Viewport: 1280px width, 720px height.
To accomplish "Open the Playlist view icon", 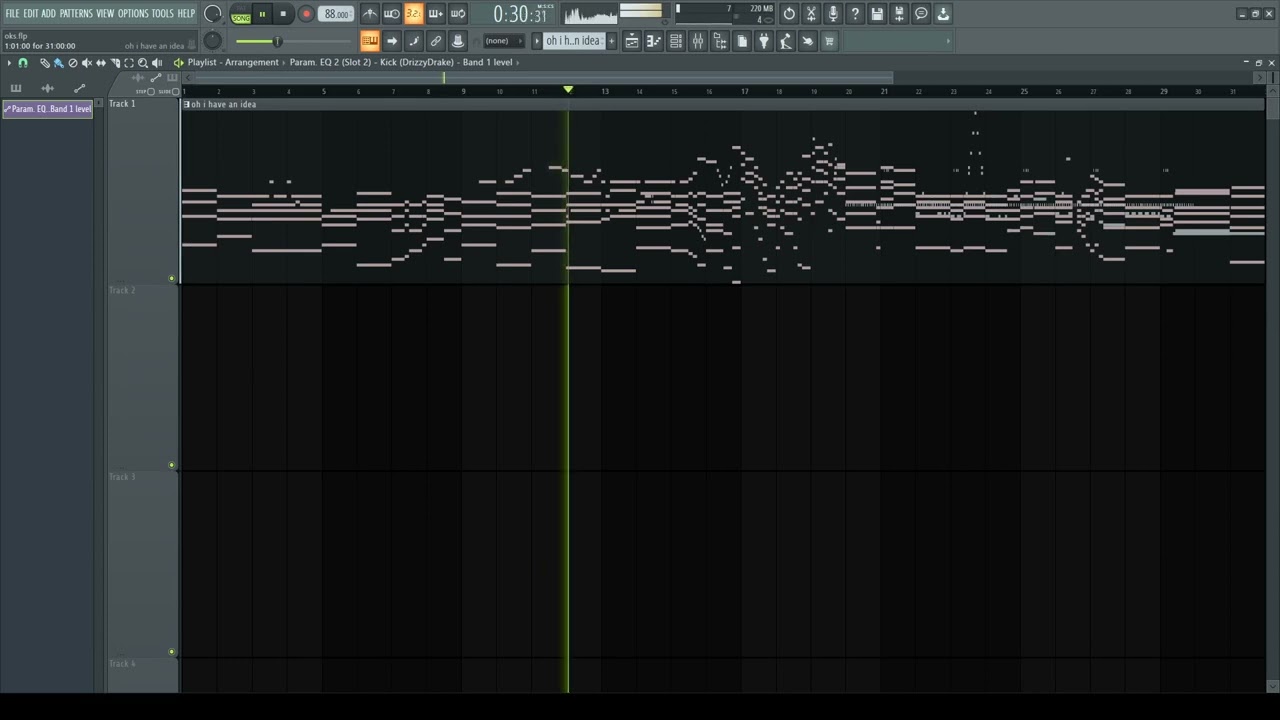I will click(x=632, y=41).
